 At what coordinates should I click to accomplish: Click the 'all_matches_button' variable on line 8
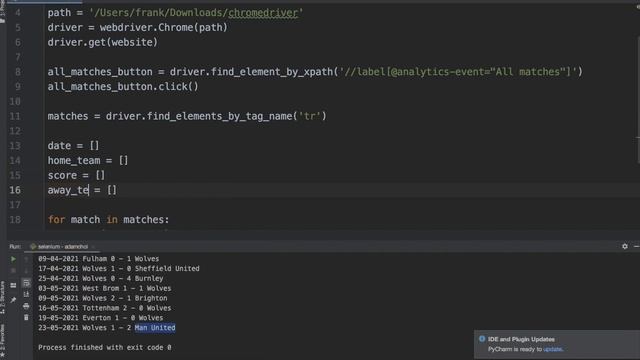(x=100, y=72)
